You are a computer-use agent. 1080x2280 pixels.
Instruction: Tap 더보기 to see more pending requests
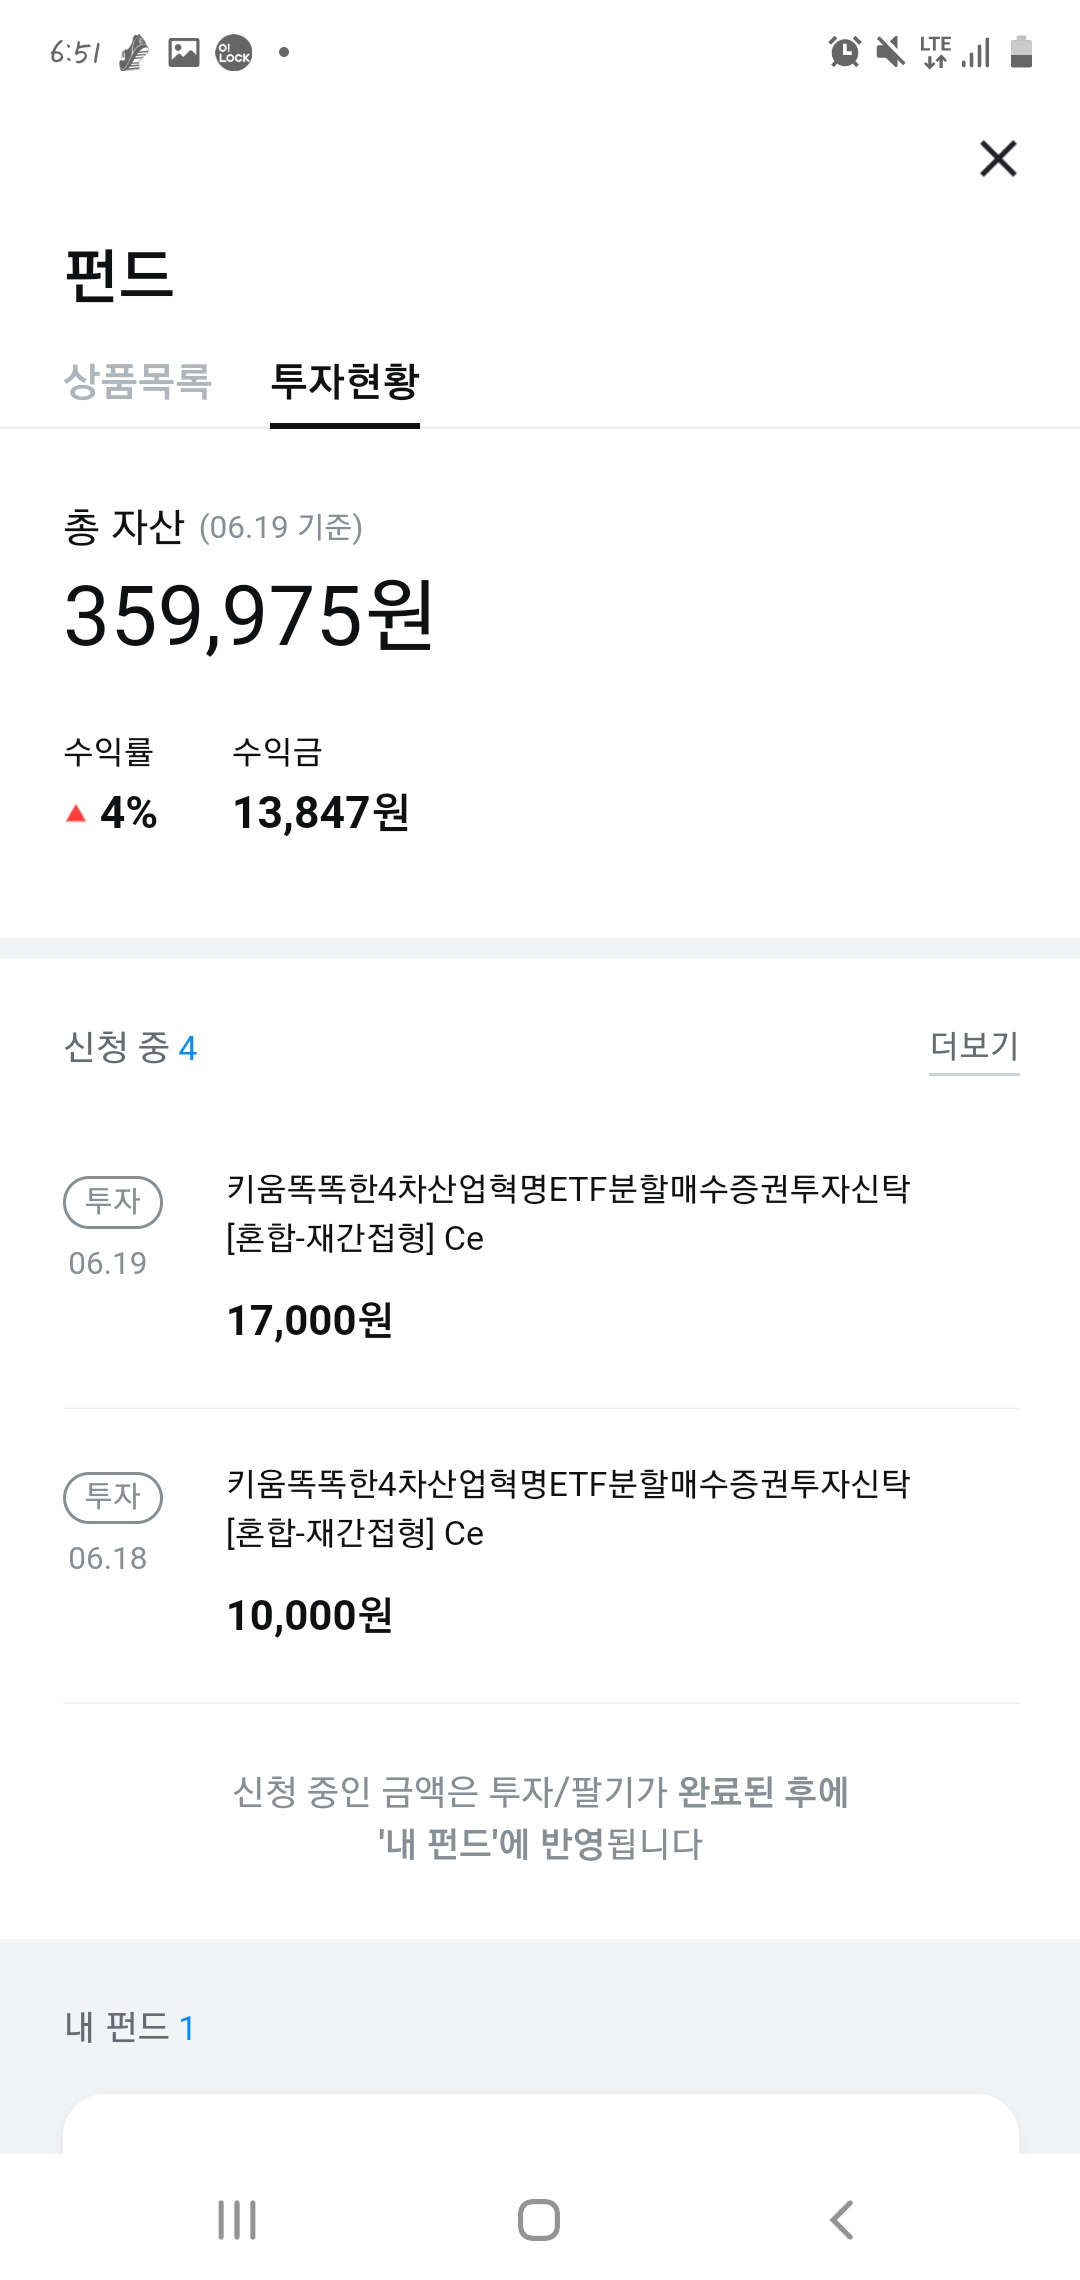pos(974,1046)
